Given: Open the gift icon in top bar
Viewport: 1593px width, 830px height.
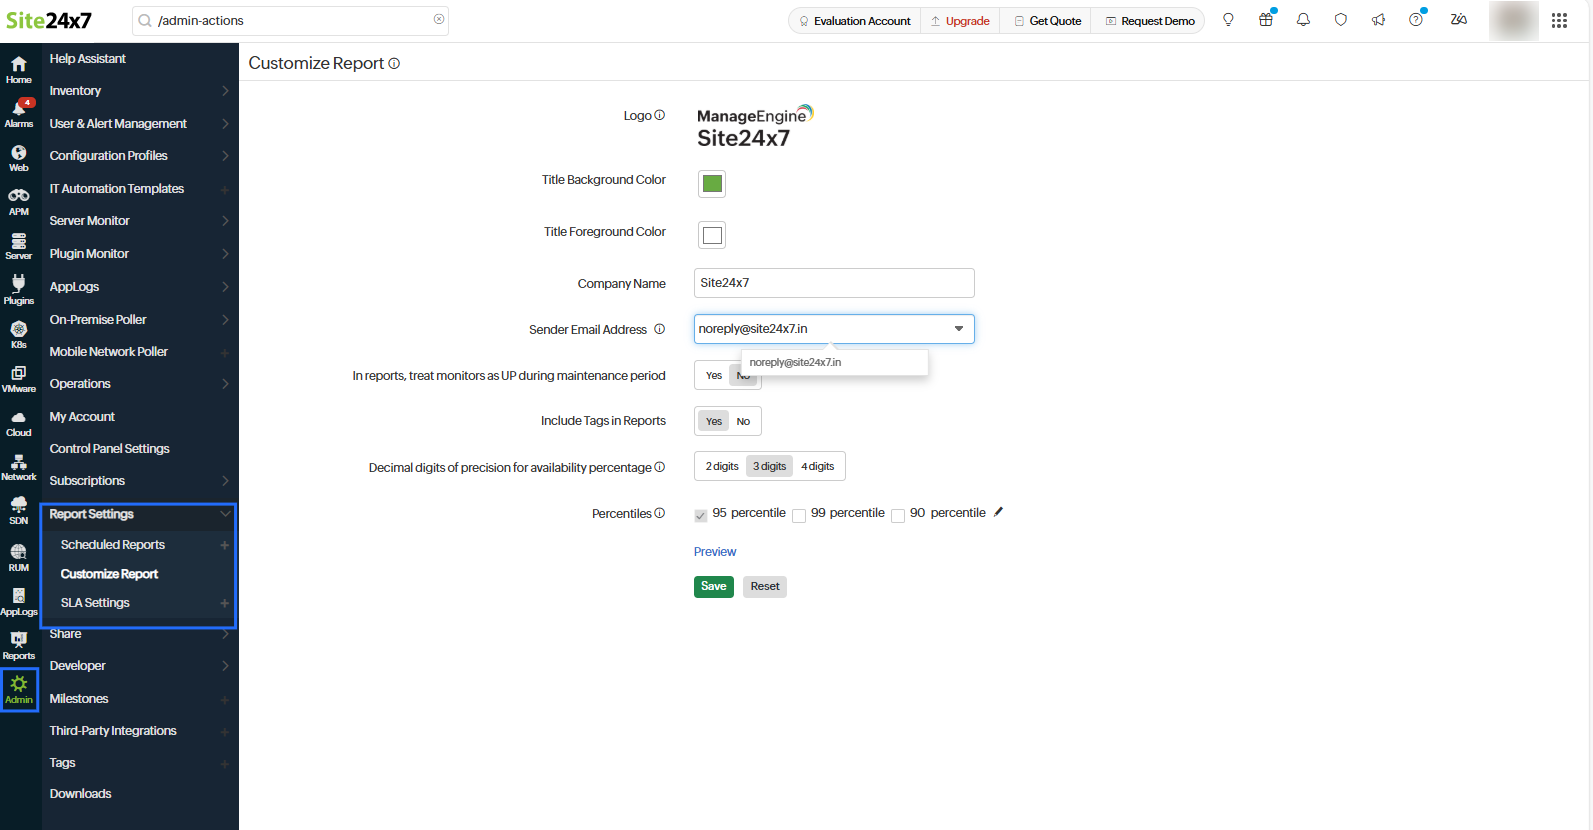Looking at the screenshot, I should [1266, 20].
